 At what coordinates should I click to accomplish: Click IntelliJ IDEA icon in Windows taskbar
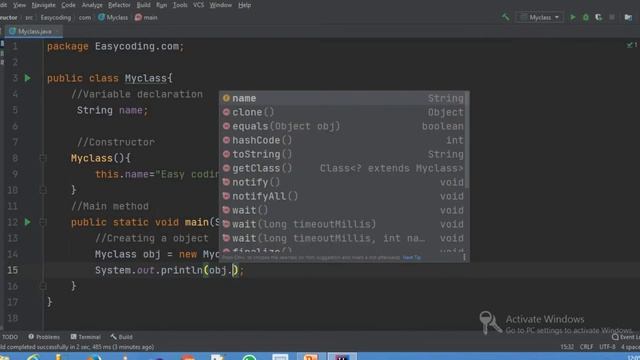coord(342,357)
